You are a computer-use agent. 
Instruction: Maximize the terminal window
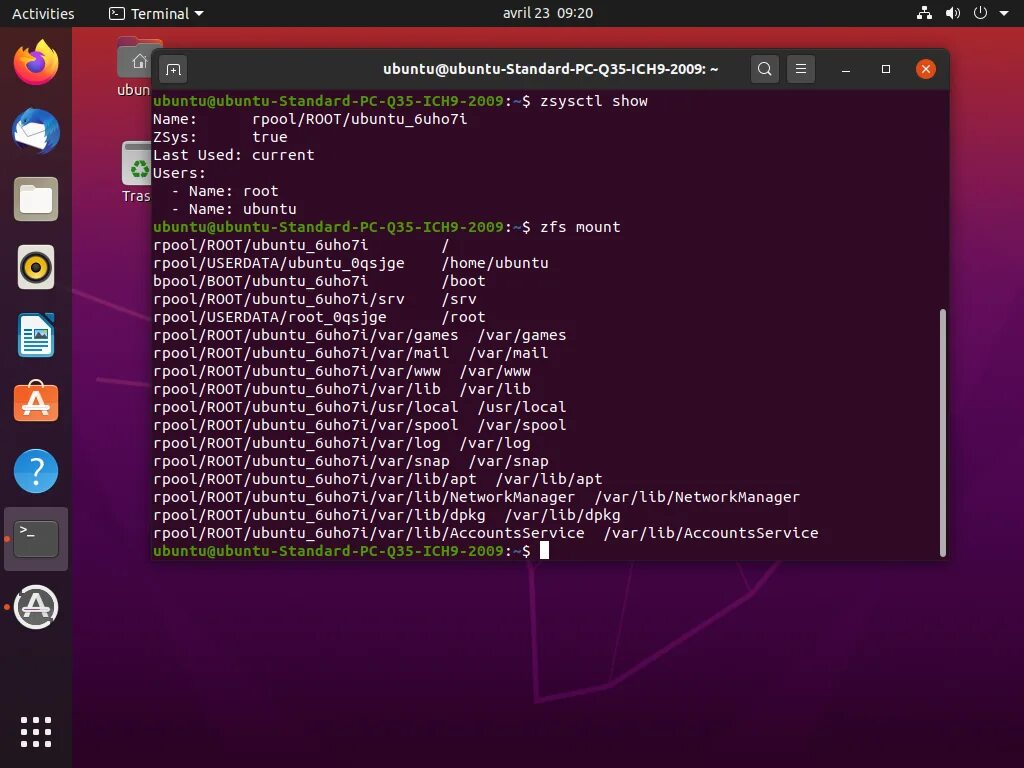click(x=886, y=69)
